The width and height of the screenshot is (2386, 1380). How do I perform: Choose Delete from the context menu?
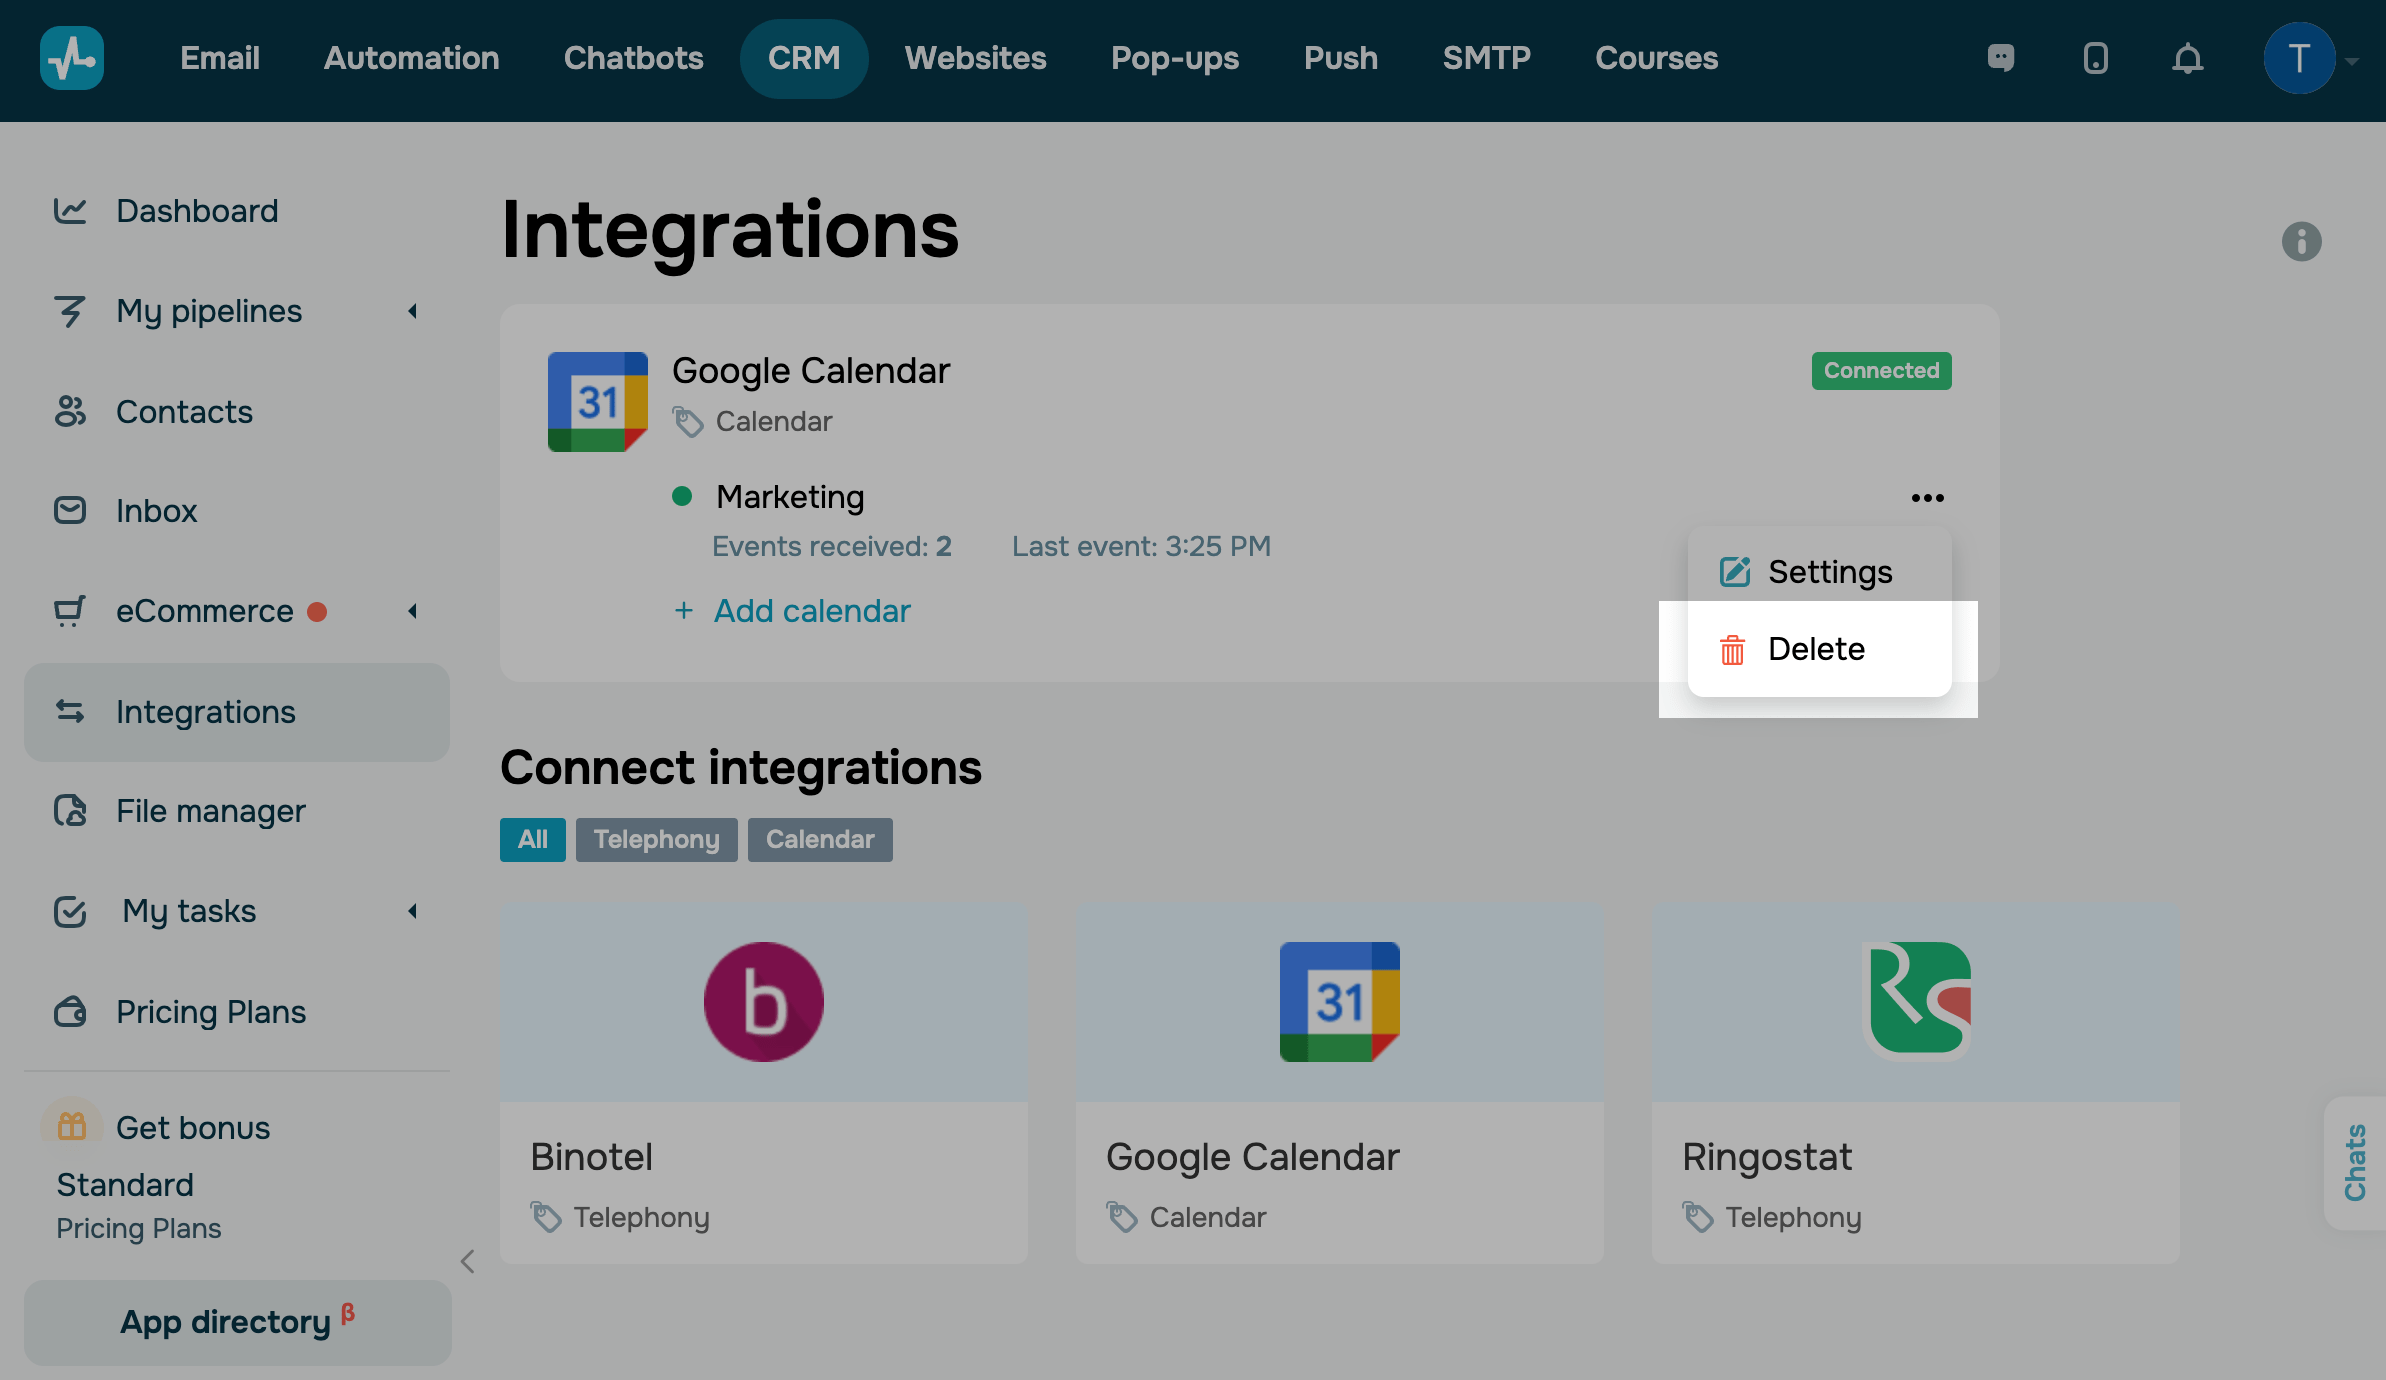click(1815, 649)
